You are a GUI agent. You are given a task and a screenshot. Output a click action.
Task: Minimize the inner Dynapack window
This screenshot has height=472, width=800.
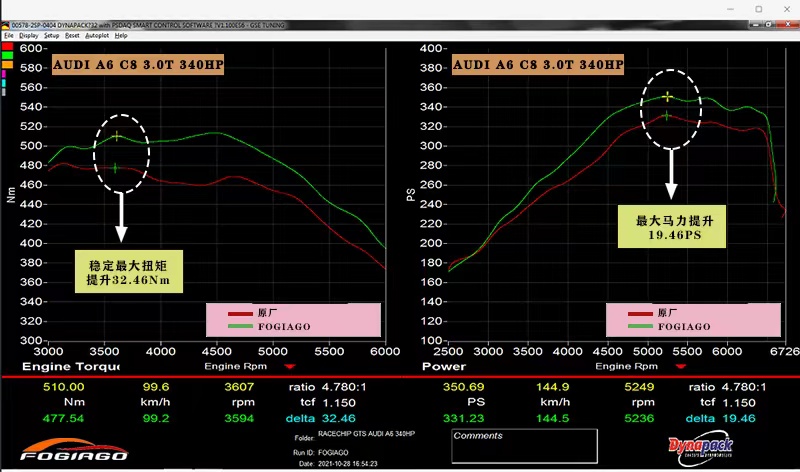tap(756, 24)
